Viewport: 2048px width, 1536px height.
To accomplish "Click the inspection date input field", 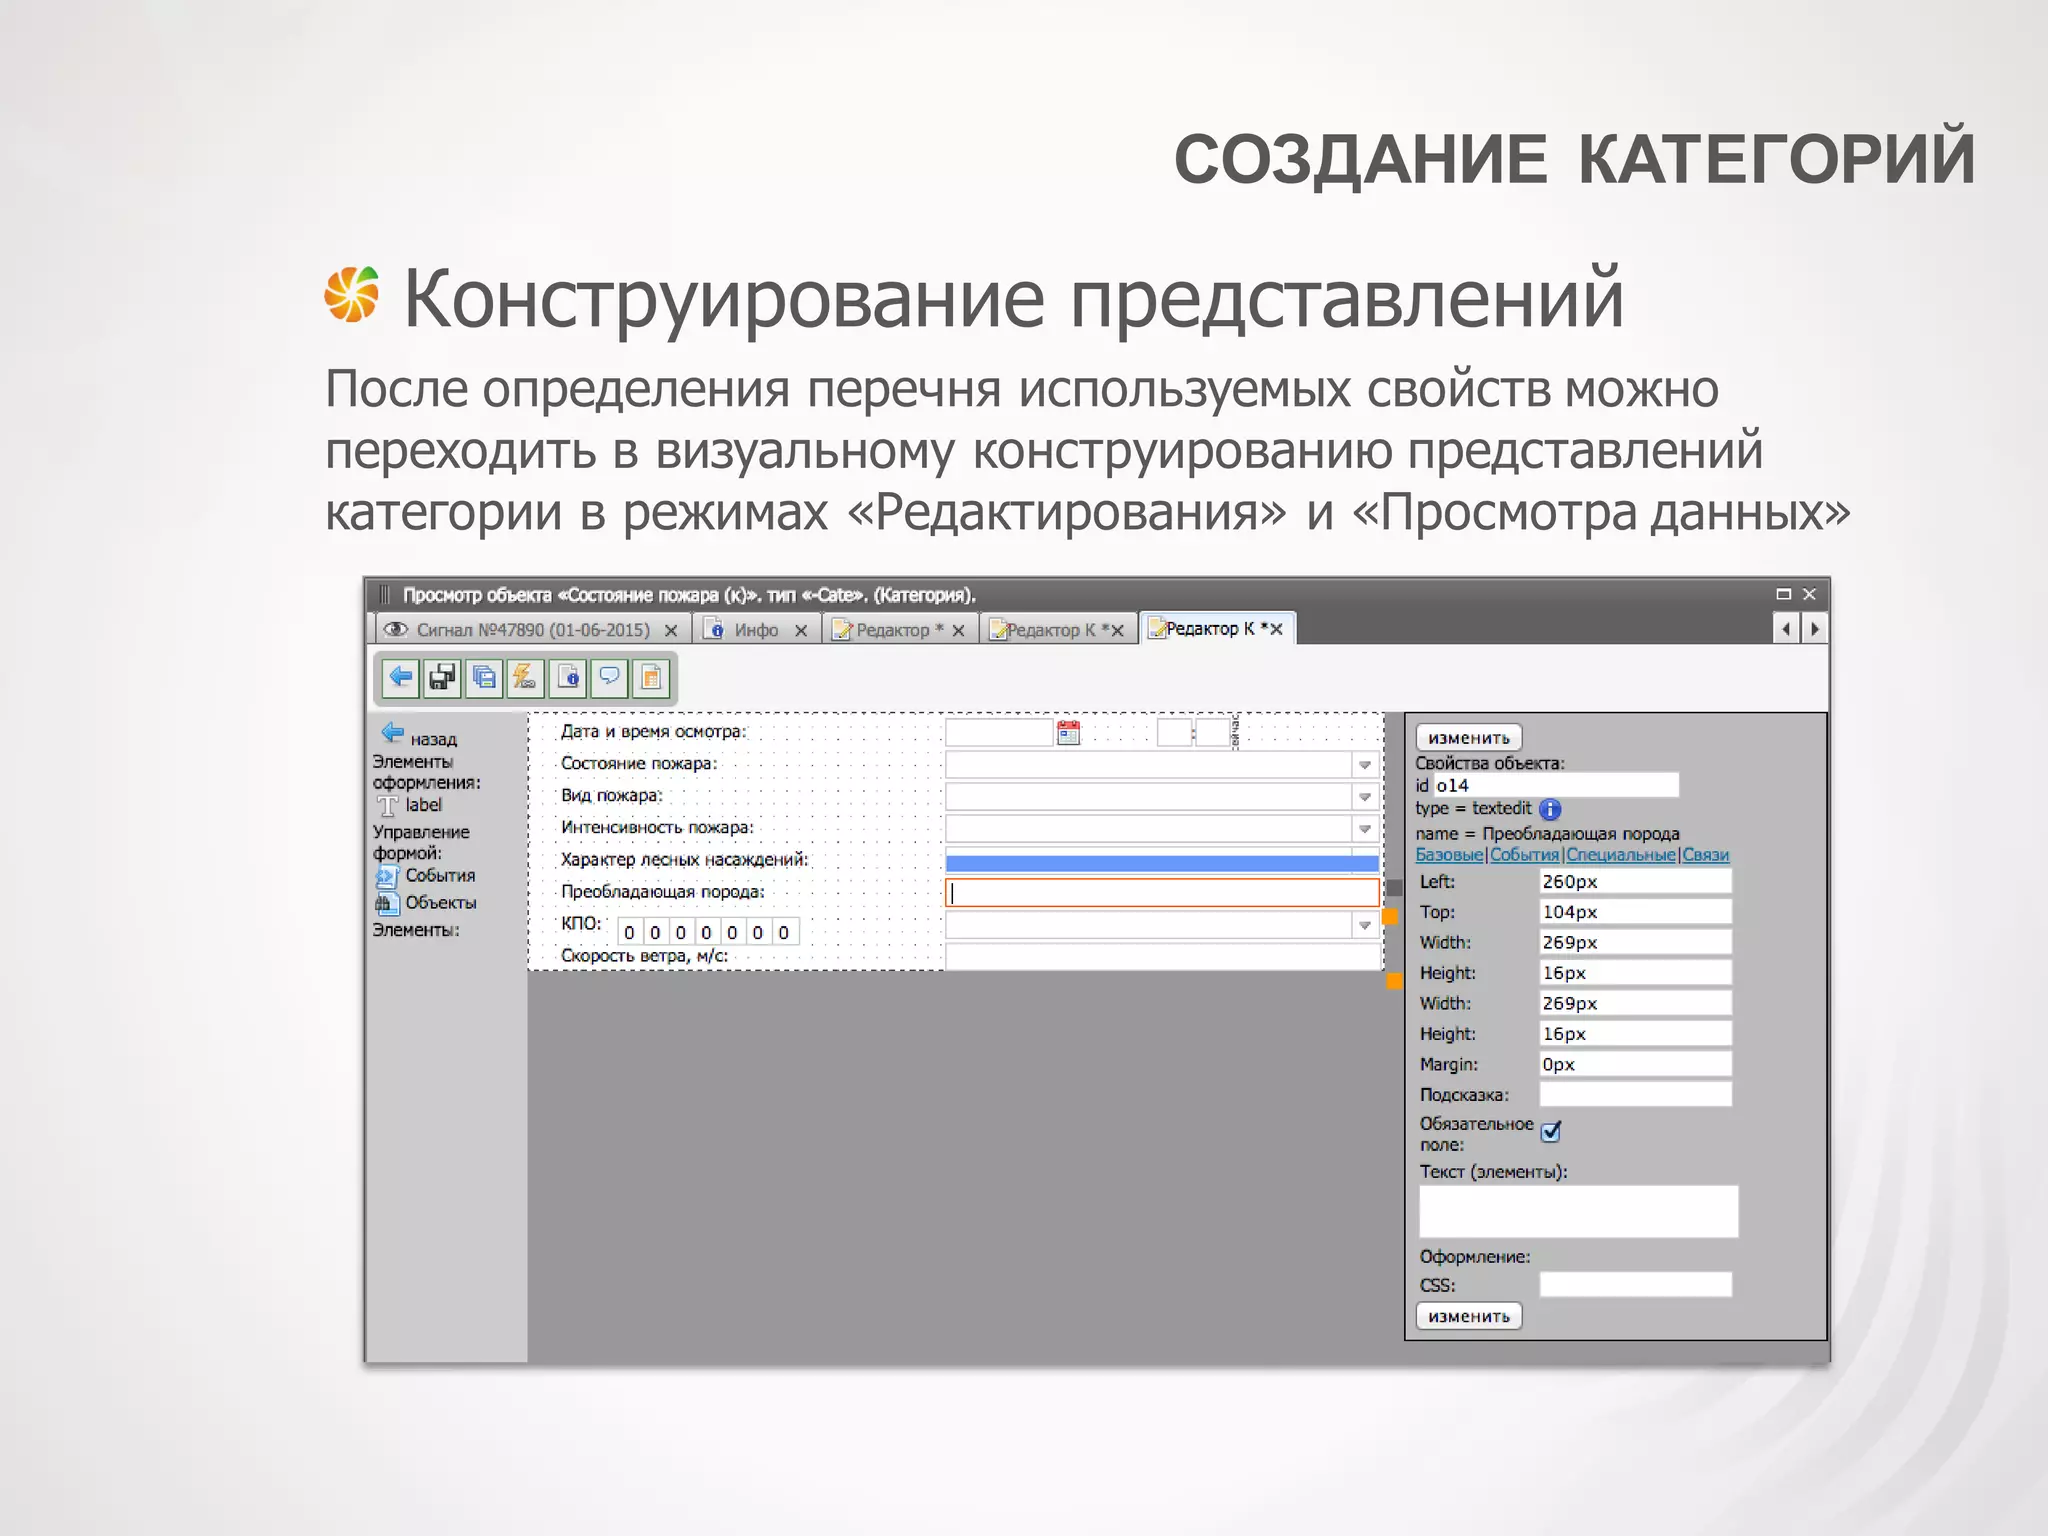I will [x=999, y=733].
